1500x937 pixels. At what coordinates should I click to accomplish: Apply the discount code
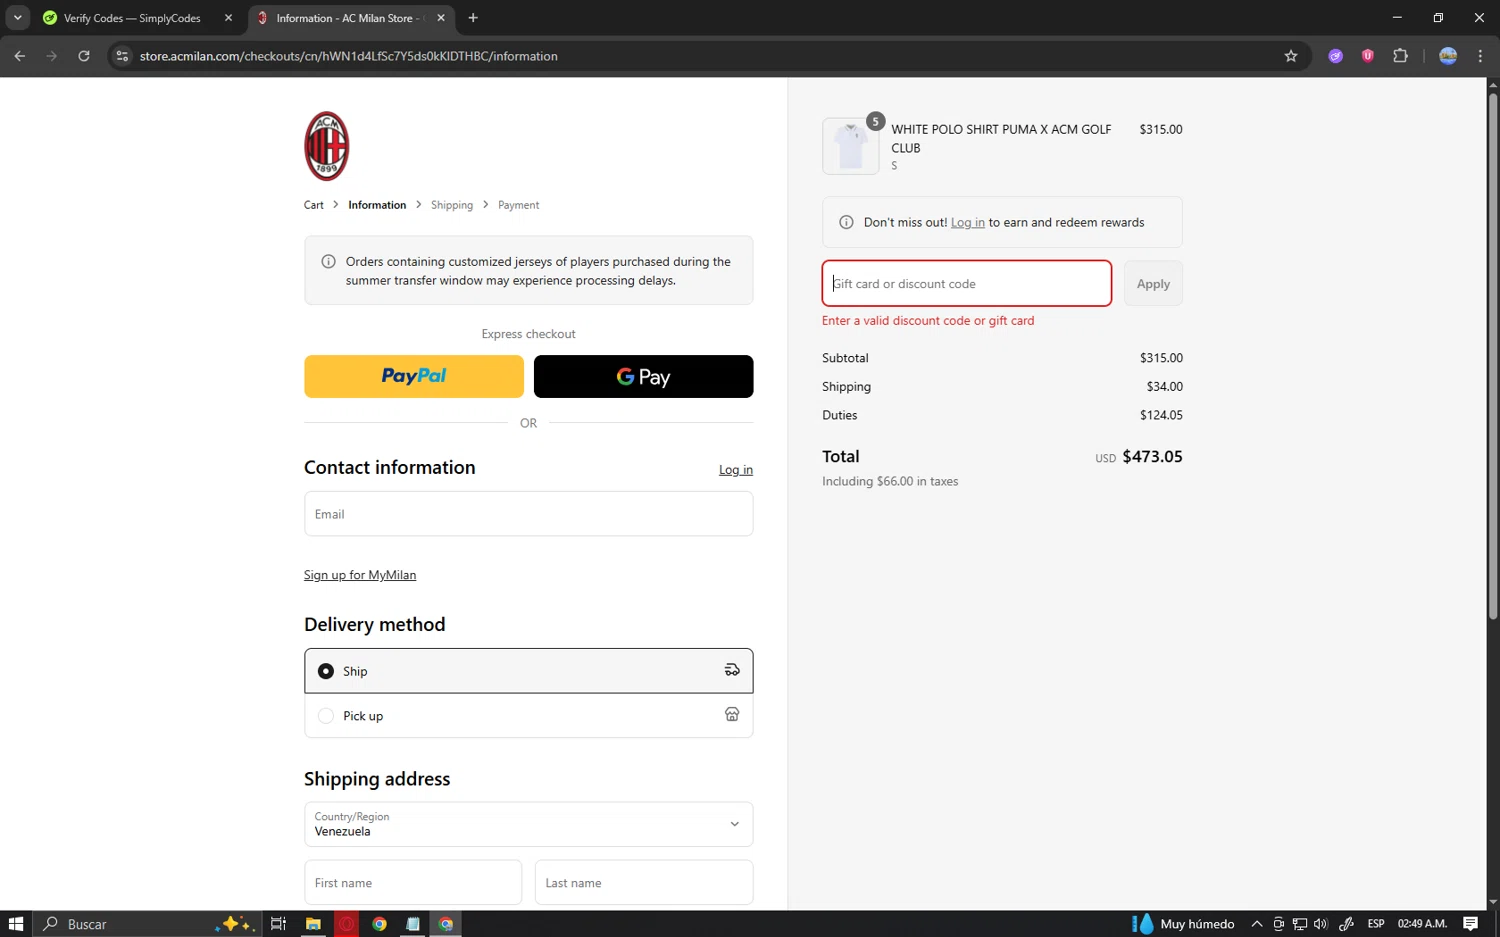[x=1153, y=284]
